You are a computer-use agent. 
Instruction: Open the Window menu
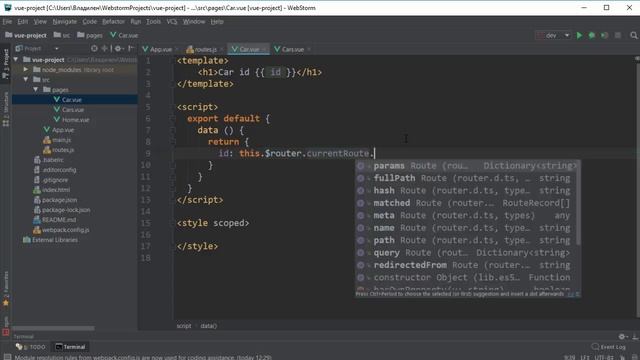194,22
